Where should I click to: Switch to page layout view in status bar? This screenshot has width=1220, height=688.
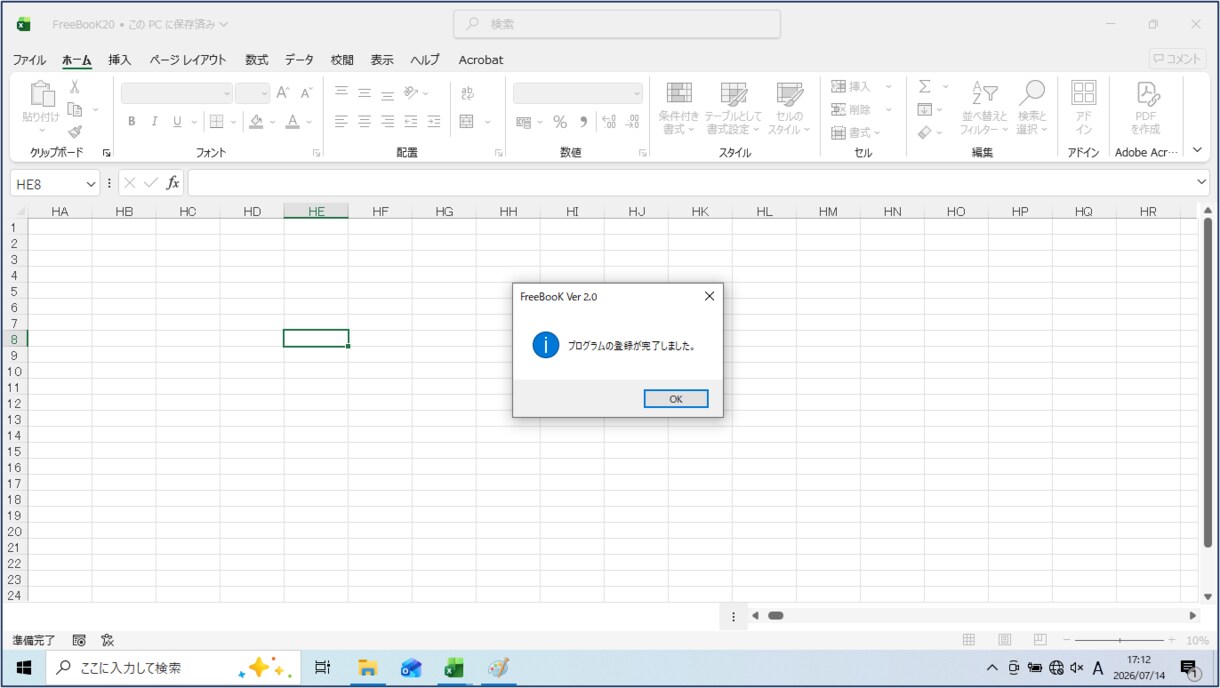1004,640
